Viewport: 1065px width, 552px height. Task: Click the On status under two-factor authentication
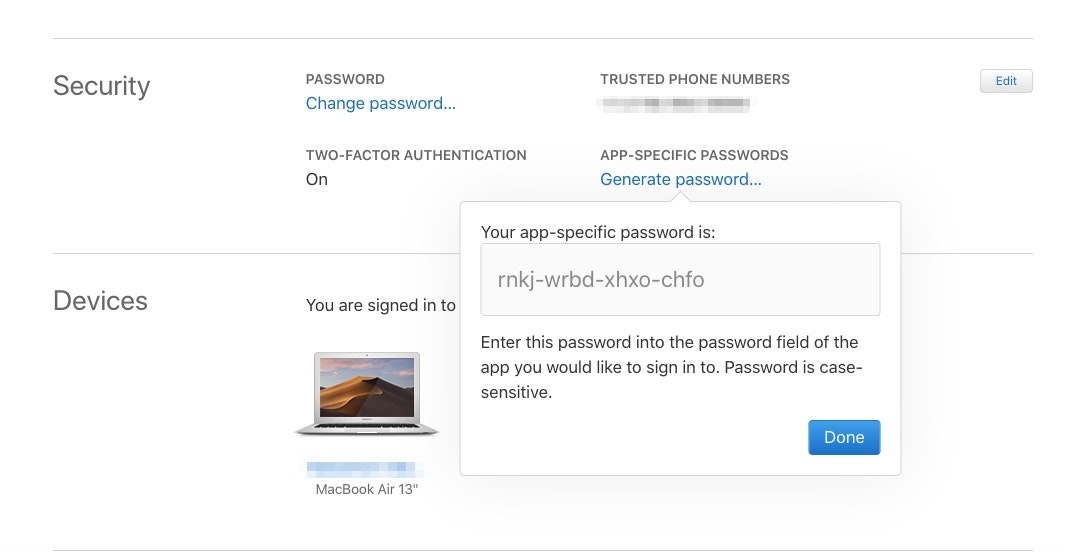tap(317, 179)
